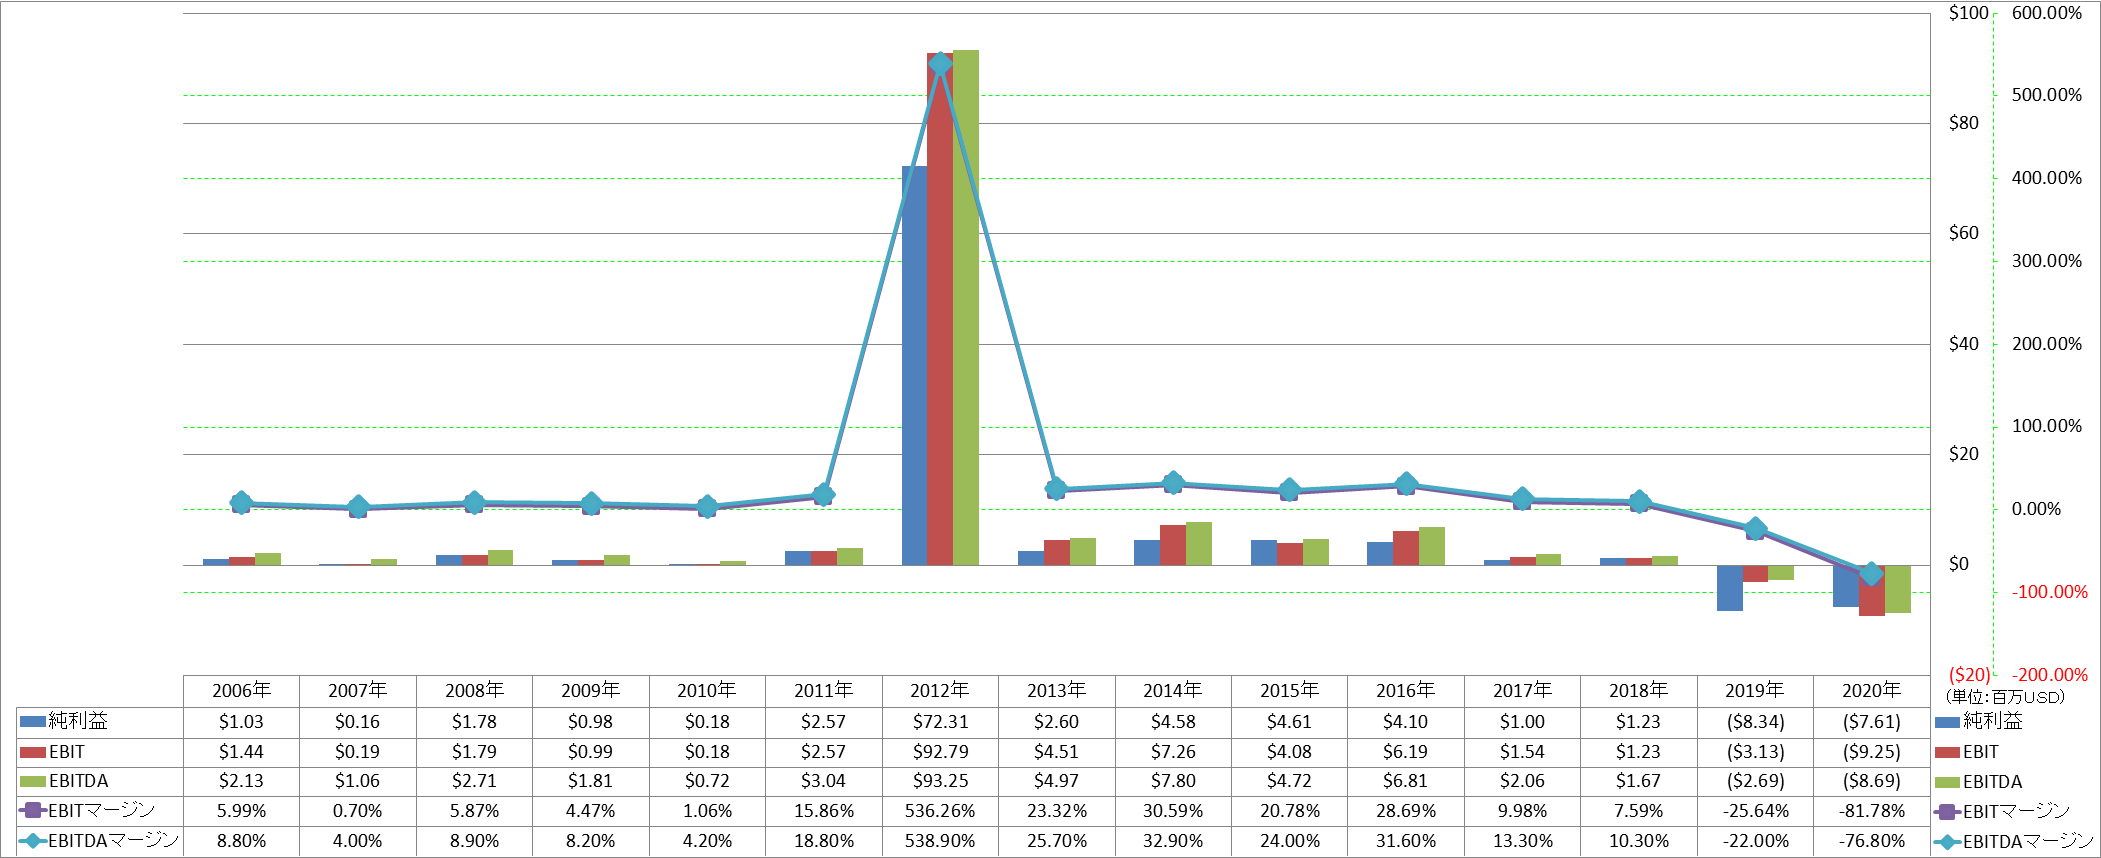This screenshot has height=858, width=2101.
Task: Click the 400.00% secondary axis label
Action: pos(2047,178)
